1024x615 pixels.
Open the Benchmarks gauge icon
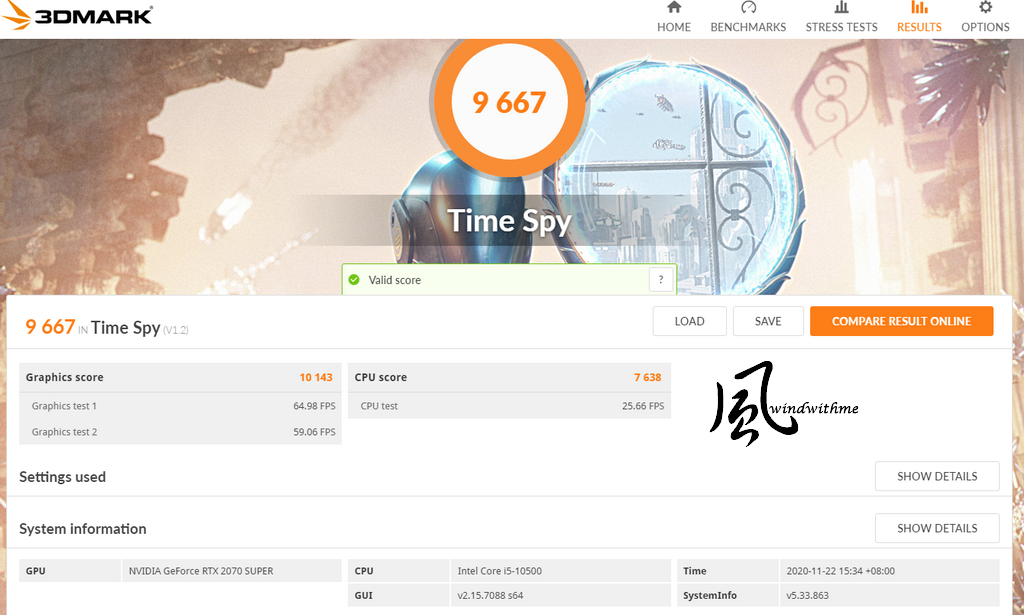click(x=748, y=7)
